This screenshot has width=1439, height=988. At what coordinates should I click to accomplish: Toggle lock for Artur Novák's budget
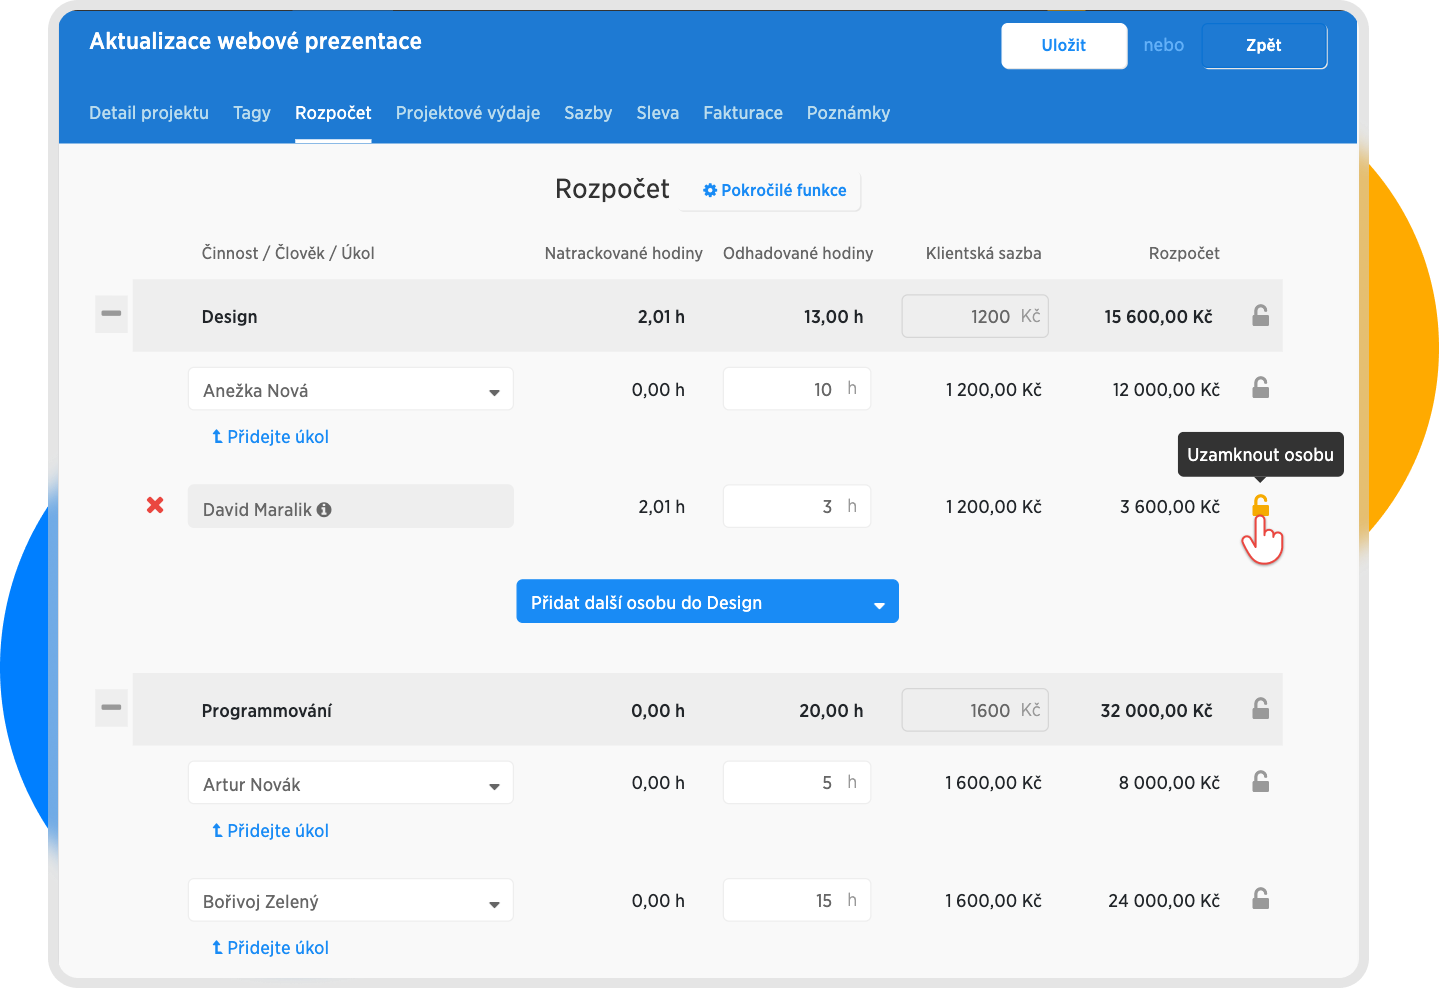1260,782
